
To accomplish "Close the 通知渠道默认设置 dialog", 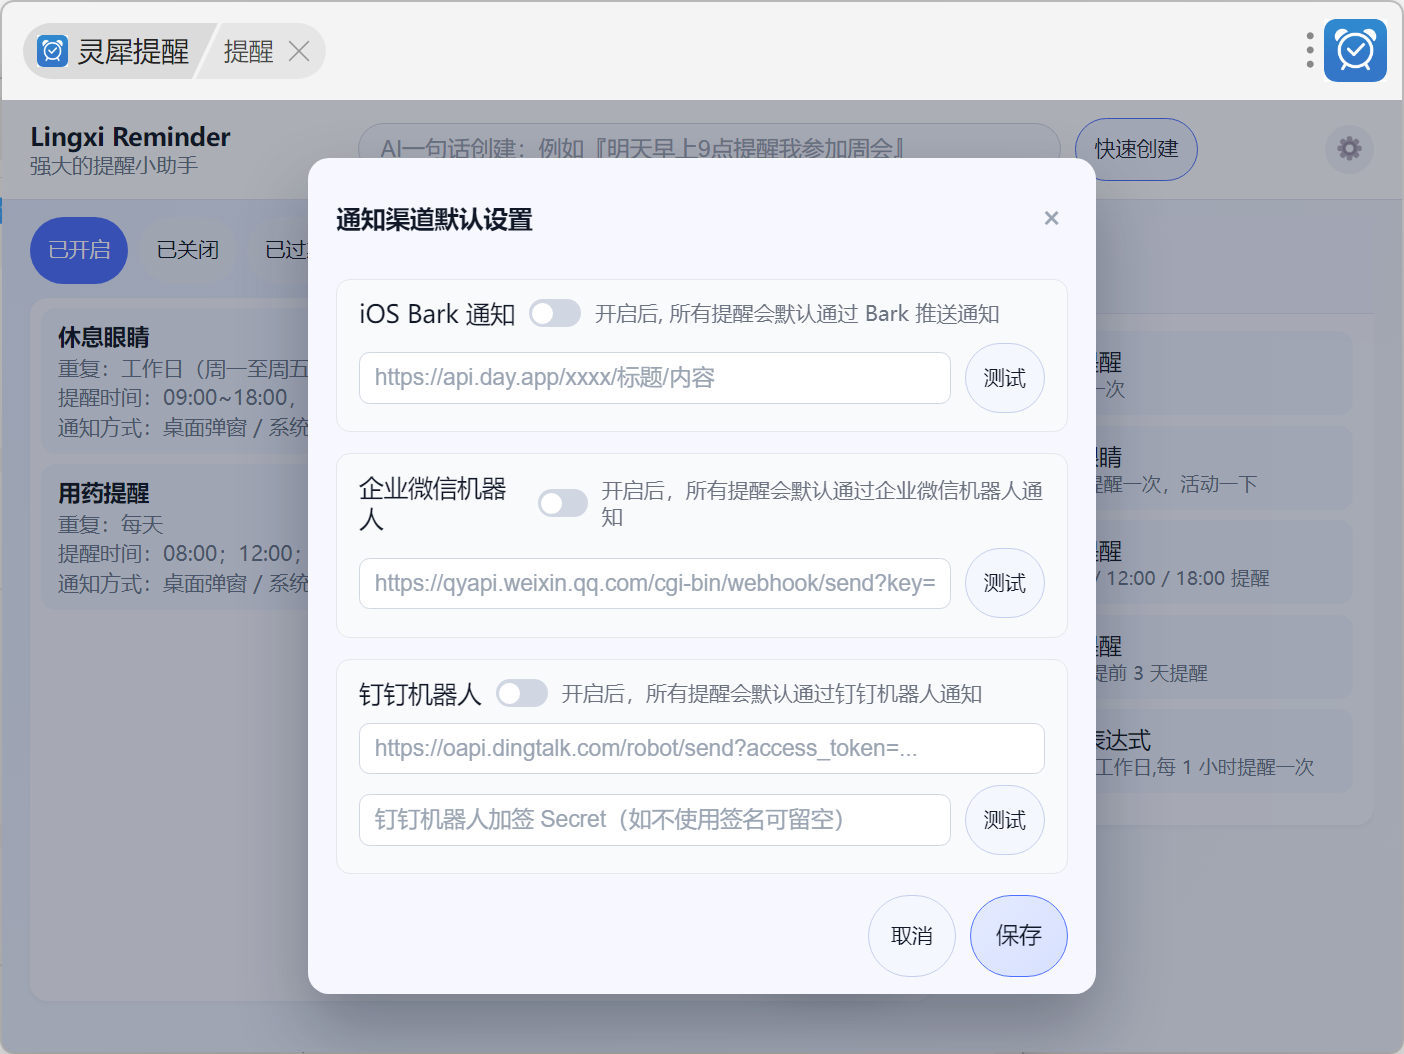I will [x=1051, y=218].
